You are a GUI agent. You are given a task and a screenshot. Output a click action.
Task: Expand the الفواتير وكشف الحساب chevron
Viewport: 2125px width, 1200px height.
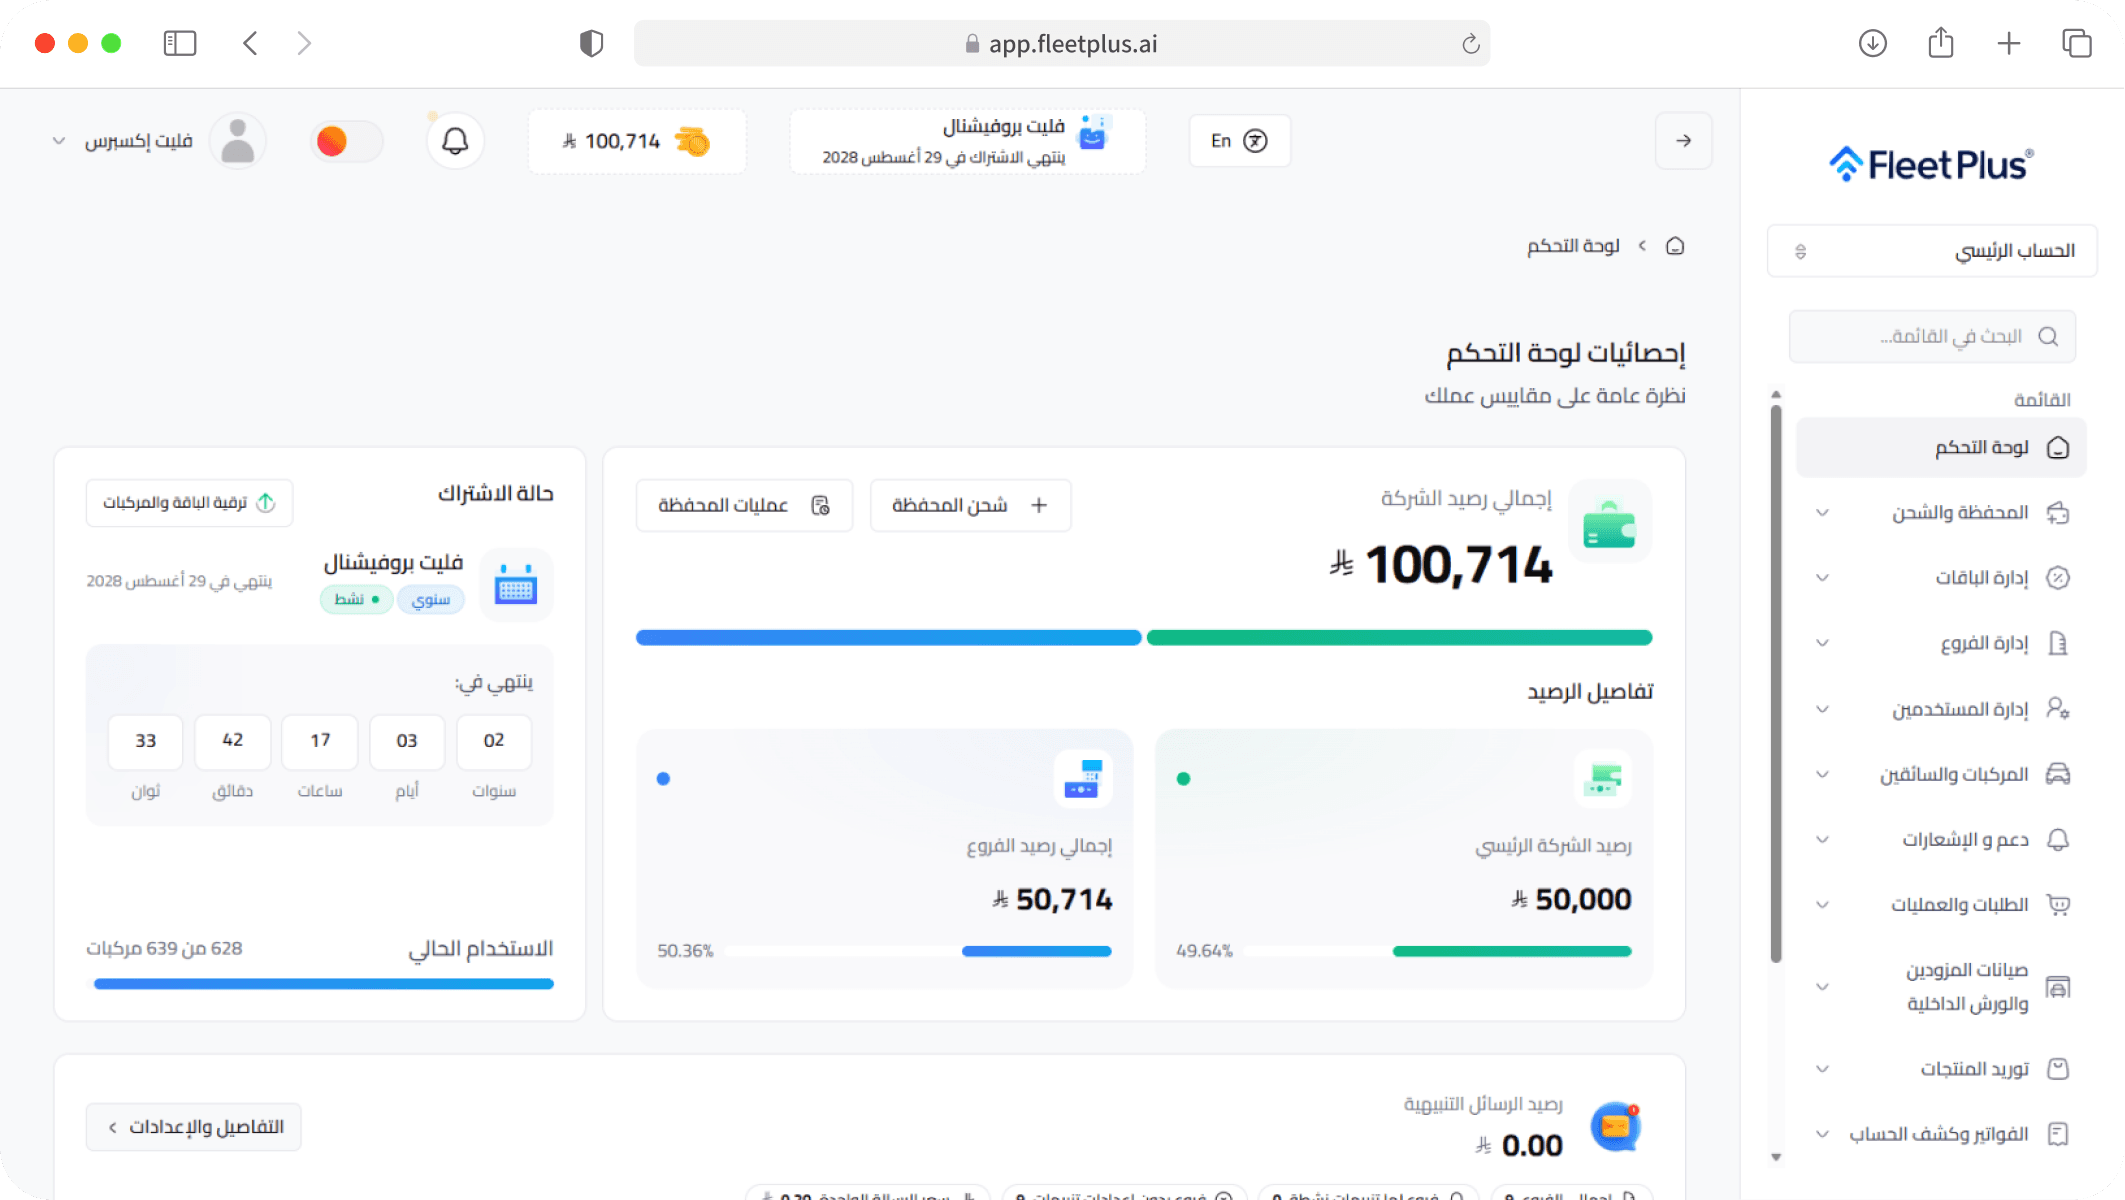pos(1822,1134)
